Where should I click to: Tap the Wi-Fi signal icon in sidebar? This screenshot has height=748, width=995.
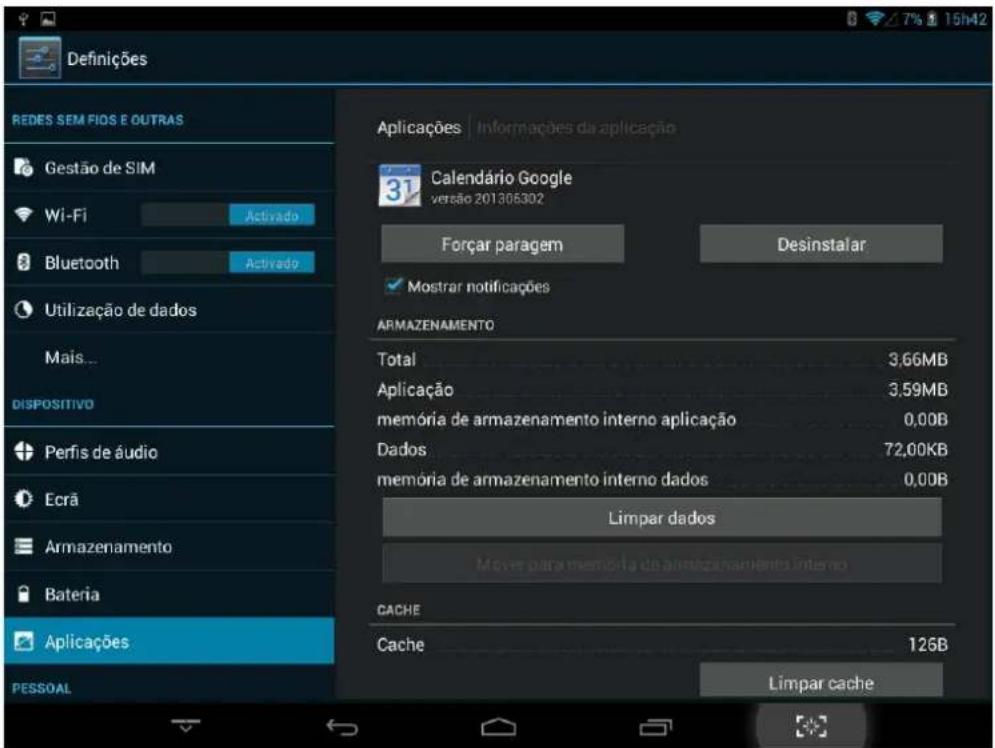point(23,214)
